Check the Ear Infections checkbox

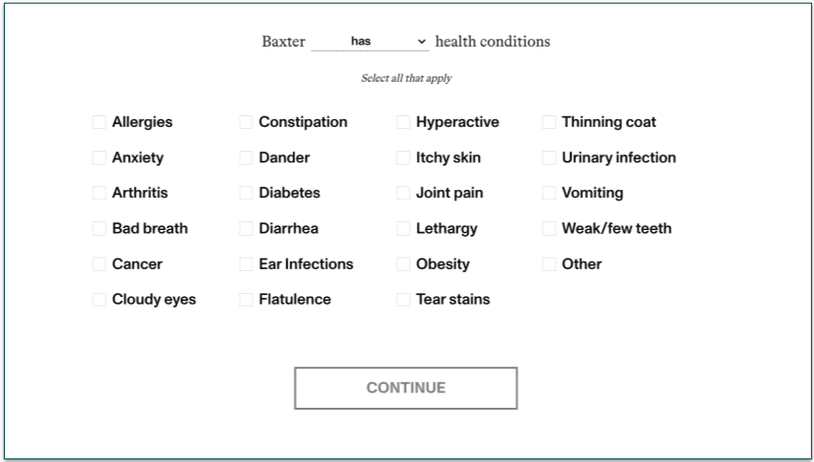(246, 264)
